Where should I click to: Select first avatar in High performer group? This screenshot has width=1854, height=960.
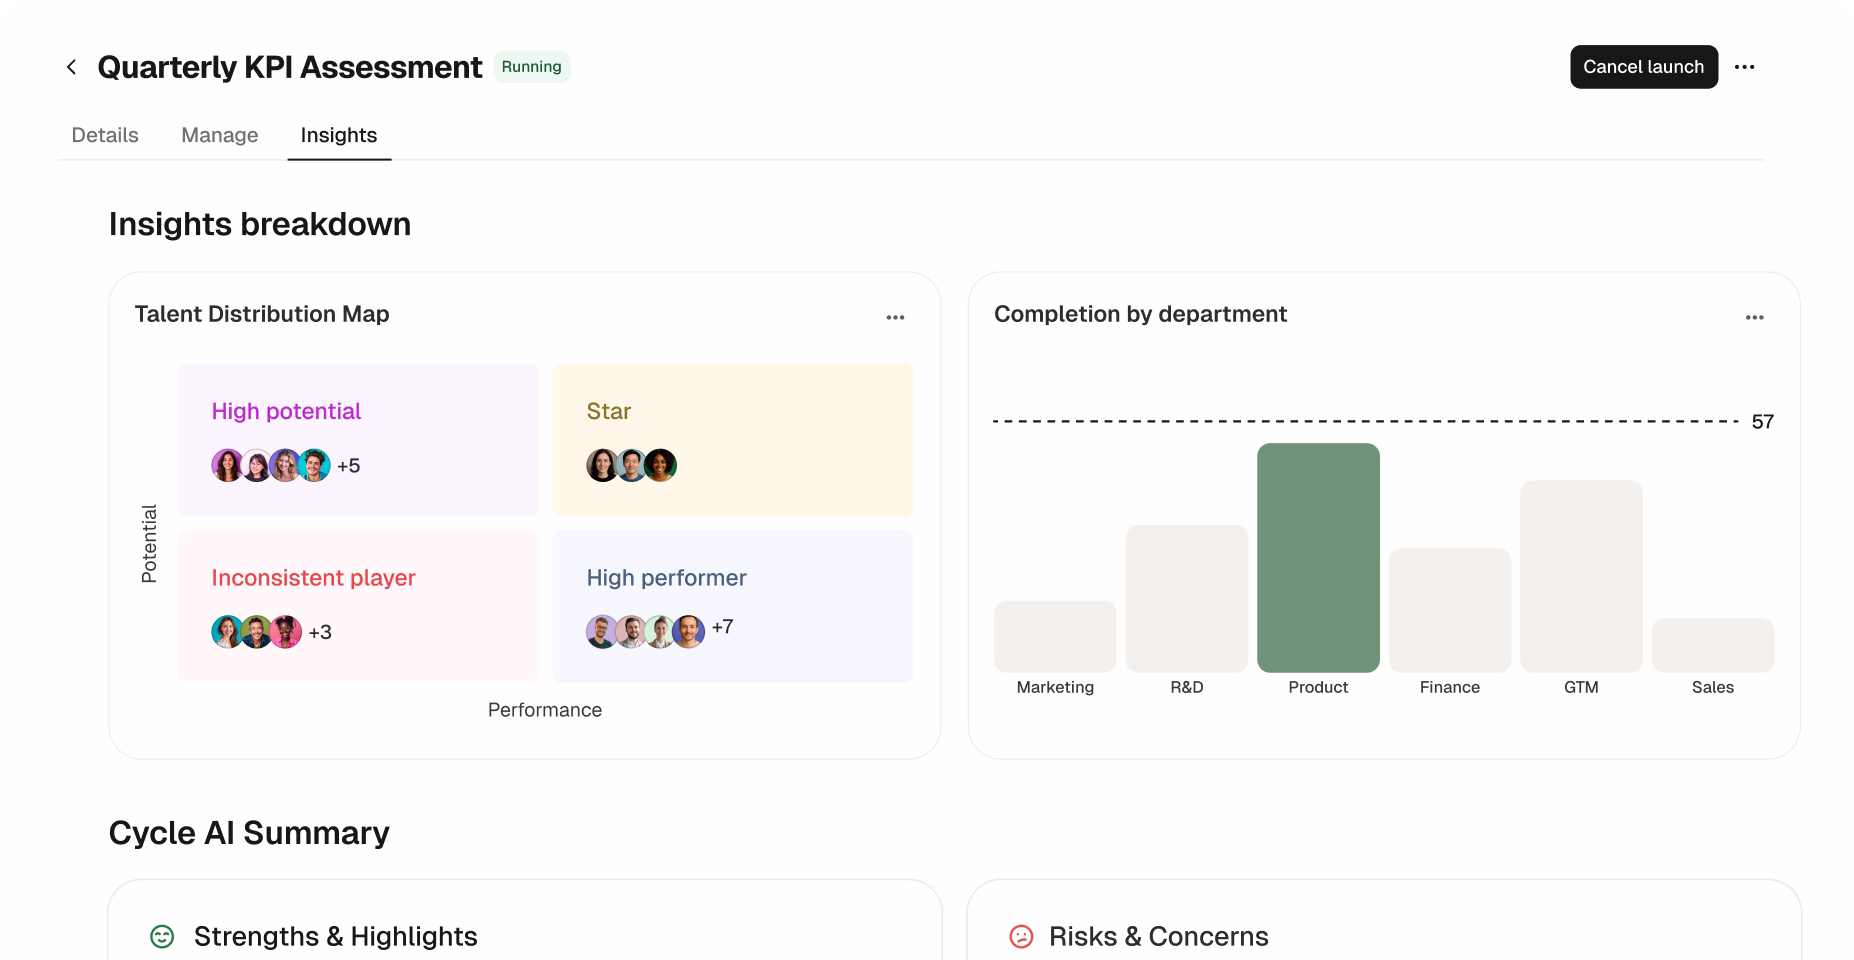pos(602,632)
